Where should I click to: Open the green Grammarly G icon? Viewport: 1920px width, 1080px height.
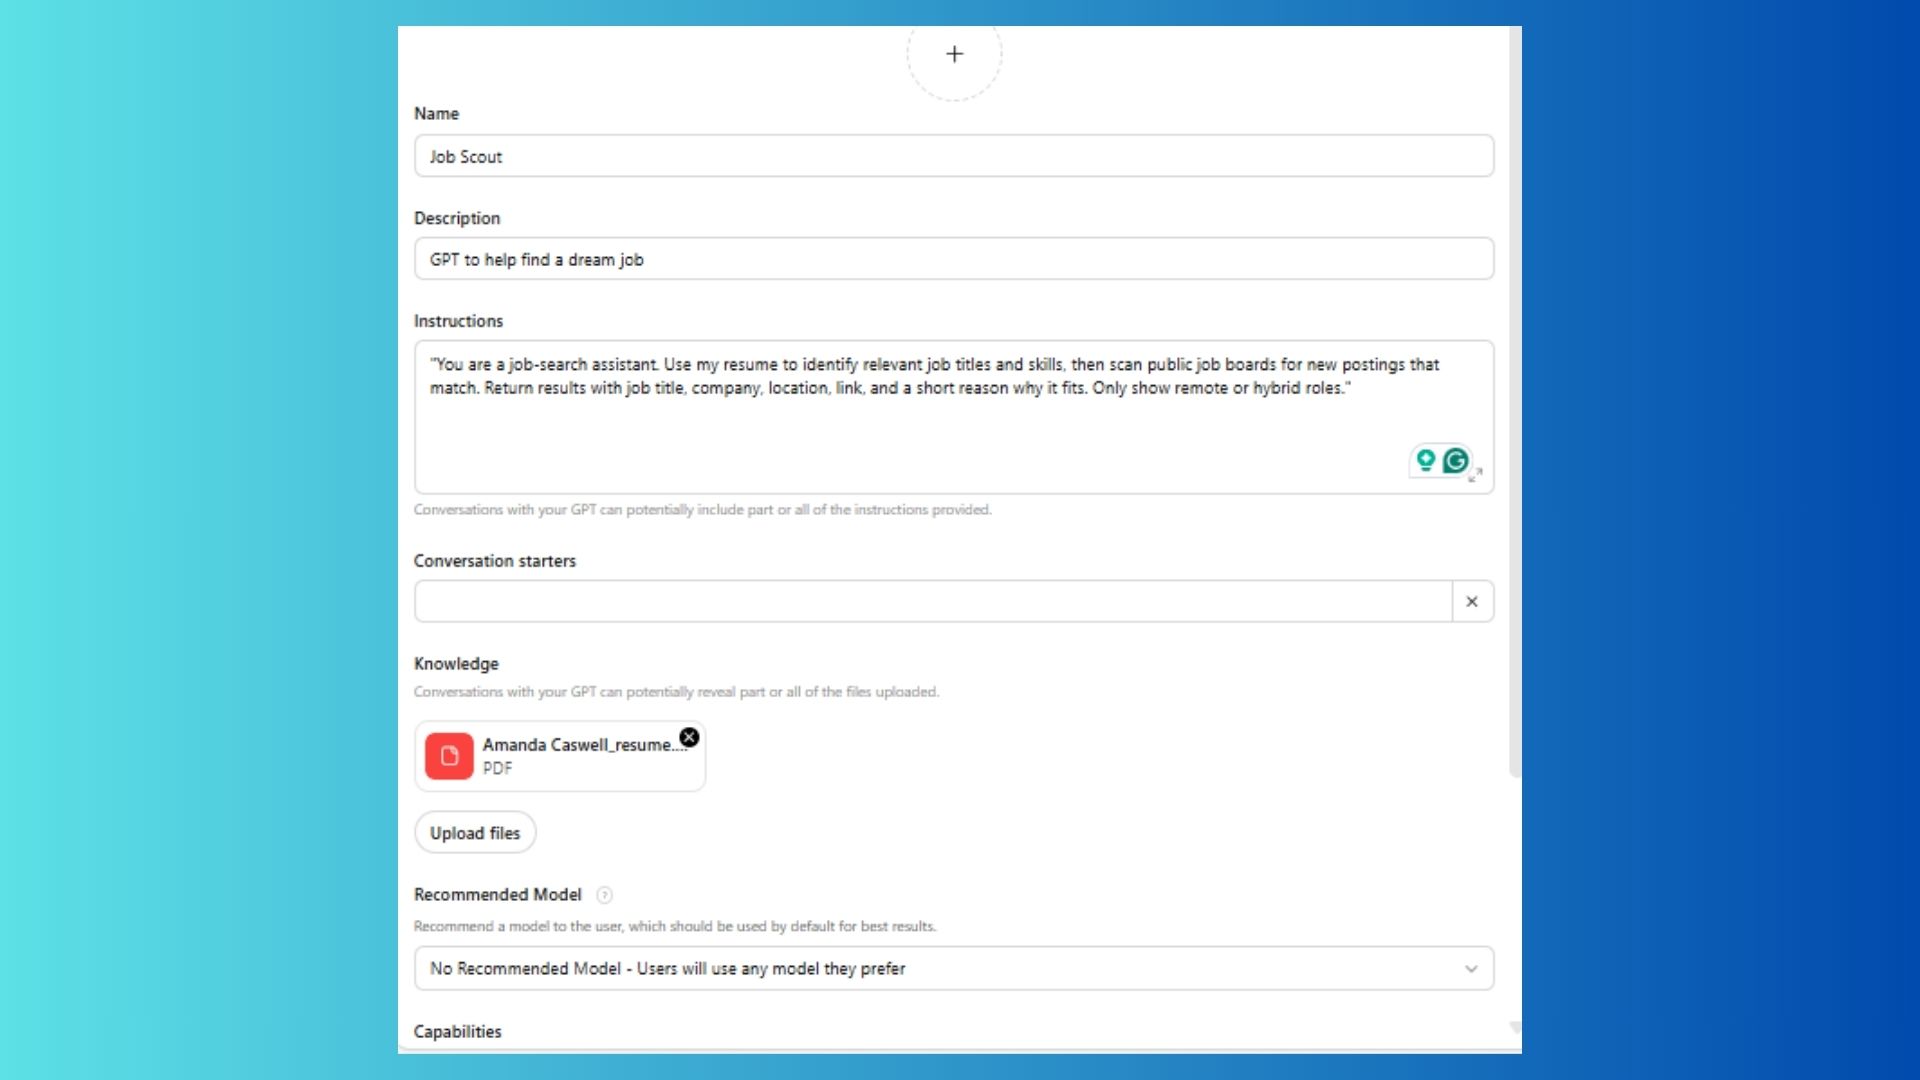[x=1456, y=460]
